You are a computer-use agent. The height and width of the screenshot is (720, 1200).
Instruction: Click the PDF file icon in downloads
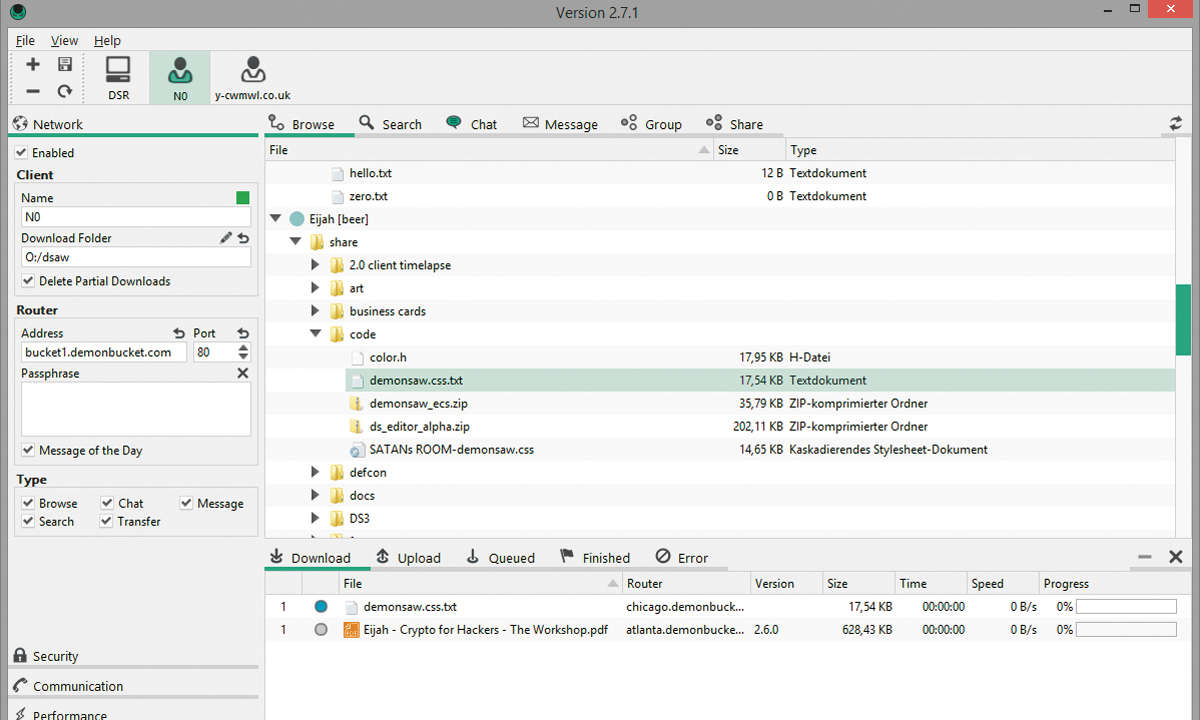351,630
